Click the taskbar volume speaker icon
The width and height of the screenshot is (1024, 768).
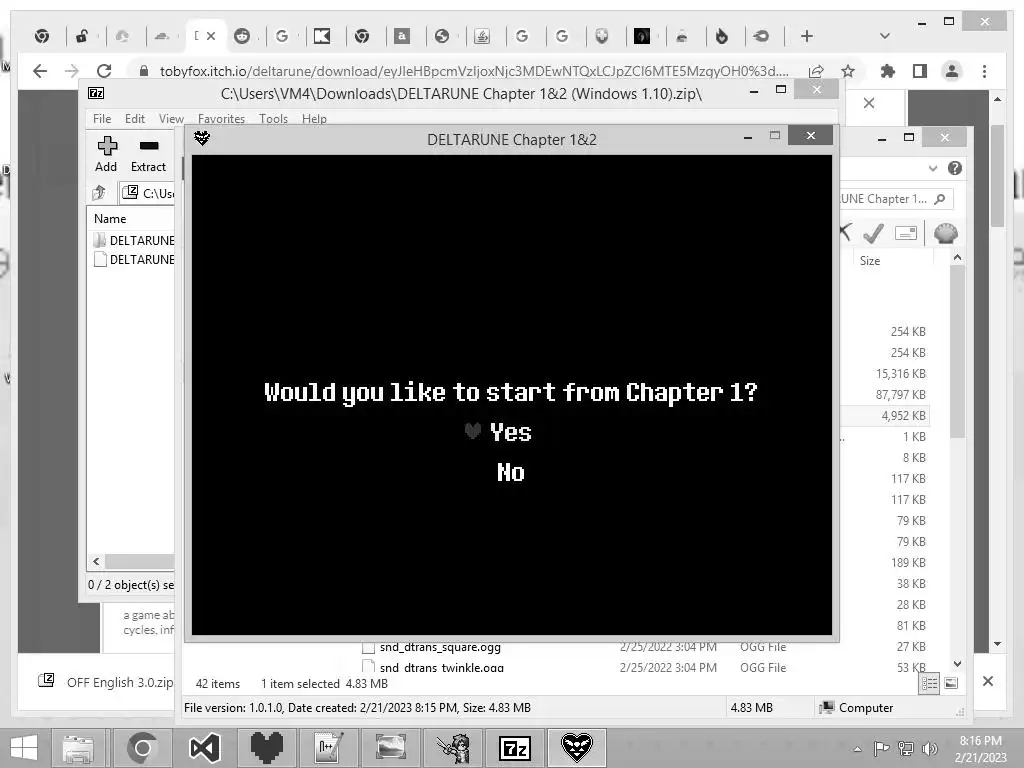pyautogui.click(x=930, y=748)
